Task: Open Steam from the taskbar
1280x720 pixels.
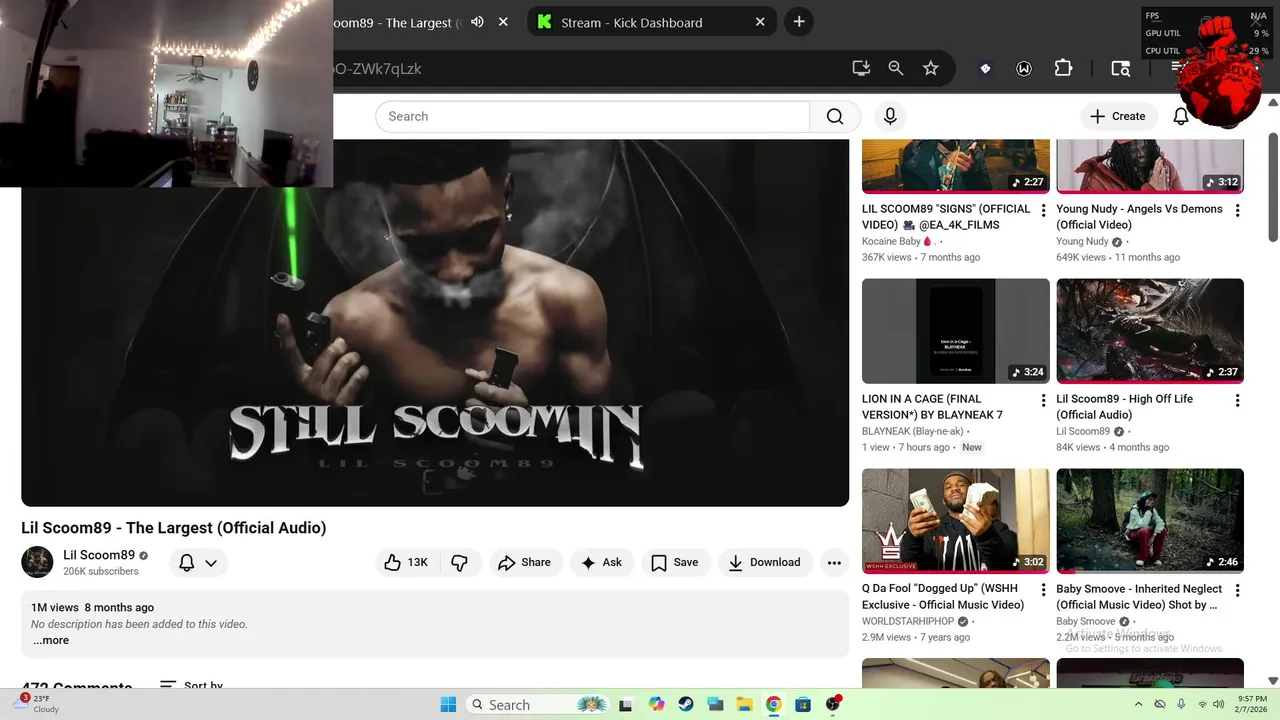Action: (686, 704)
